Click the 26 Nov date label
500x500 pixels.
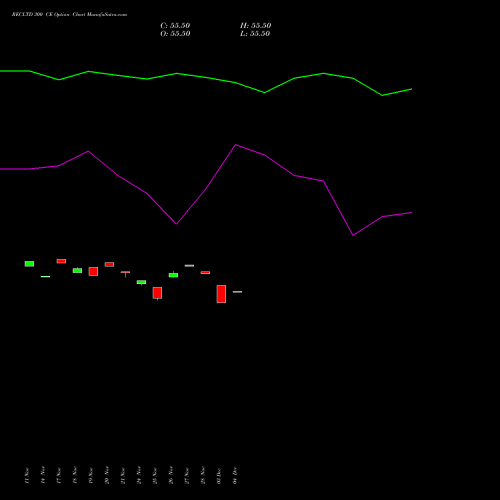171,475
